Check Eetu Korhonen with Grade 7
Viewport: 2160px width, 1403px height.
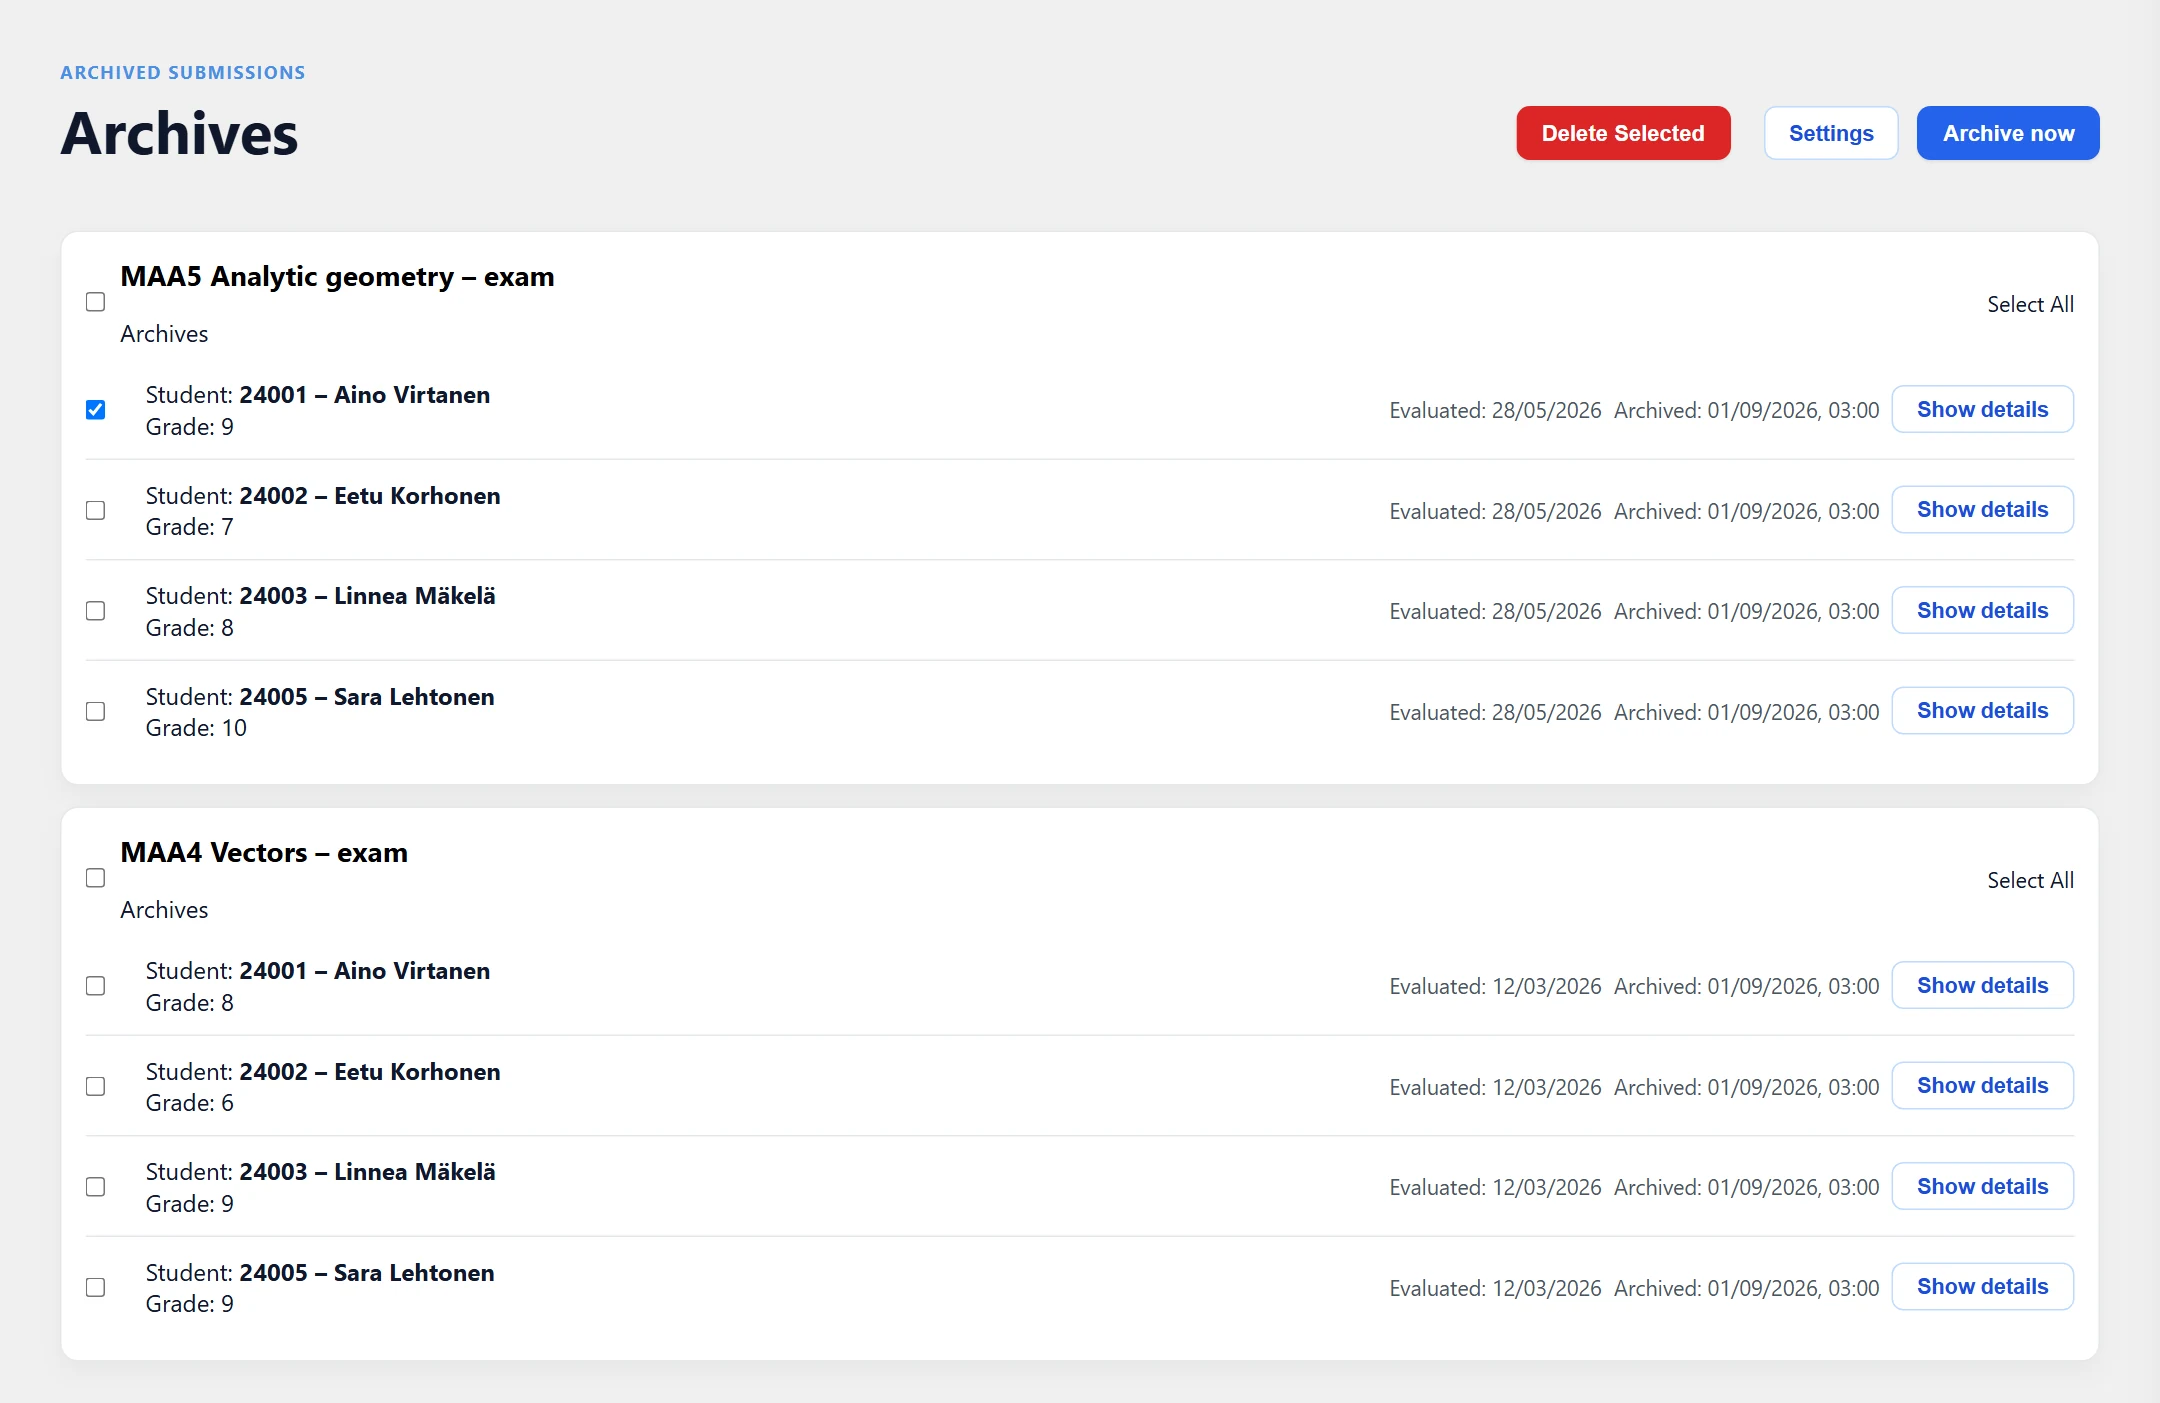(96, 511)
